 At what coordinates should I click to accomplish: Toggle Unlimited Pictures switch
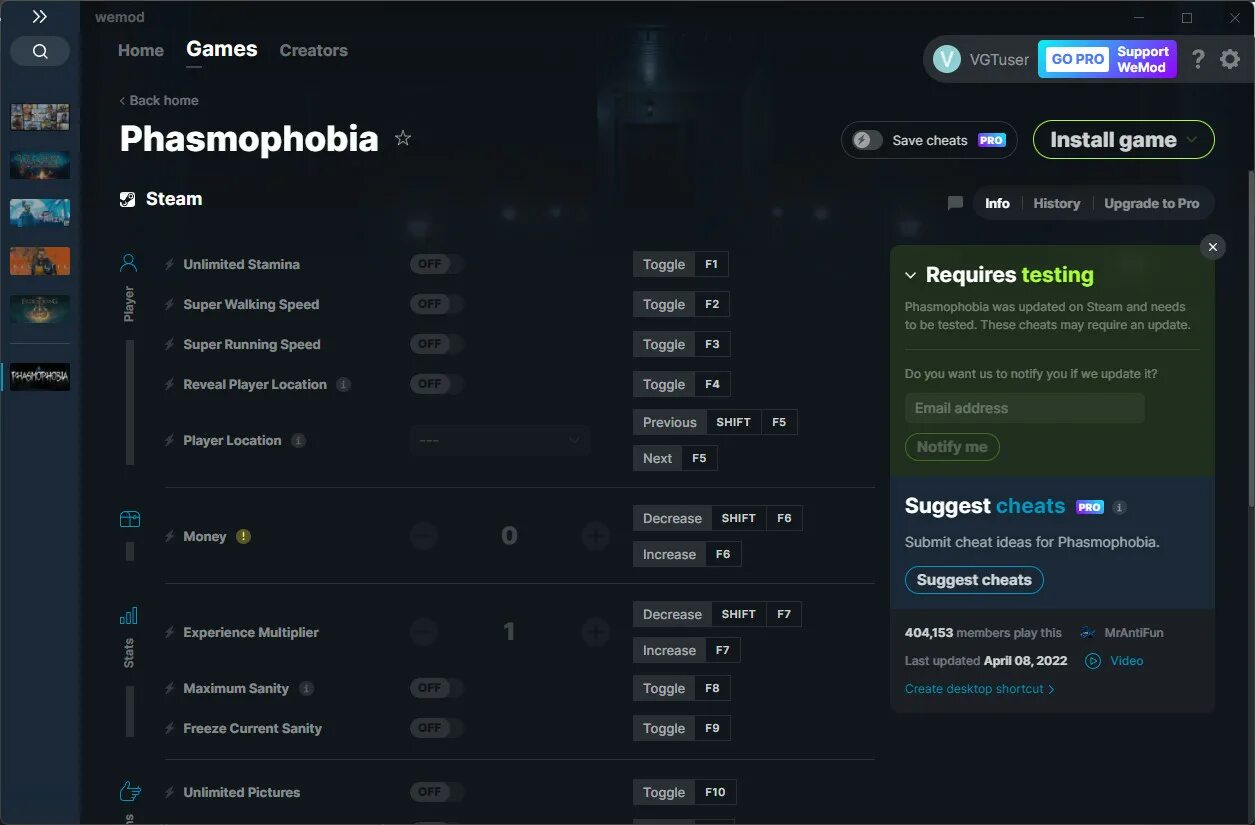(x=437, y=792)
